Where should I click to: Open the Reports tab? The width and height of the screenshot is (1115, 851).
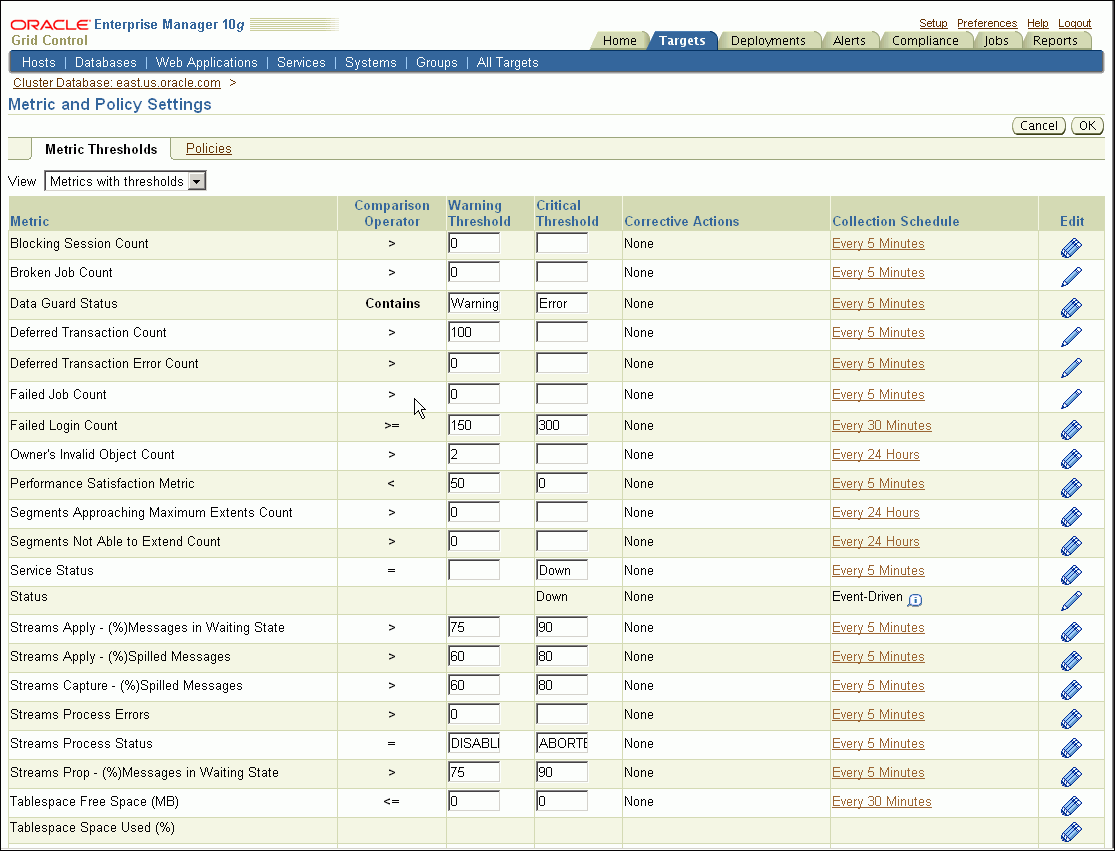coord(1055,41)
